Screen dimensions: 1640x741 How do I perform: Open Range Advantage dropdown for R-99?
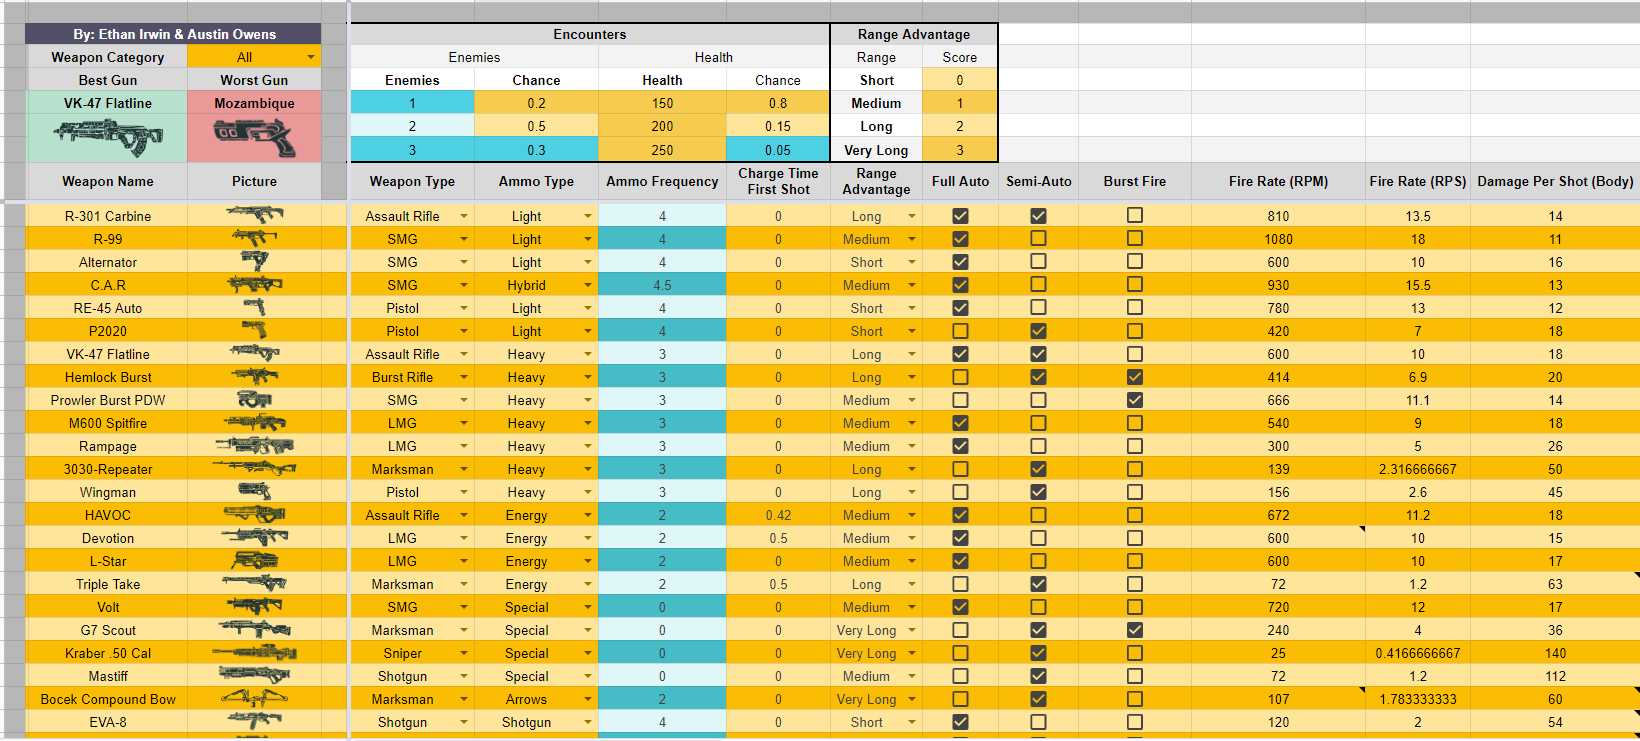912,239
